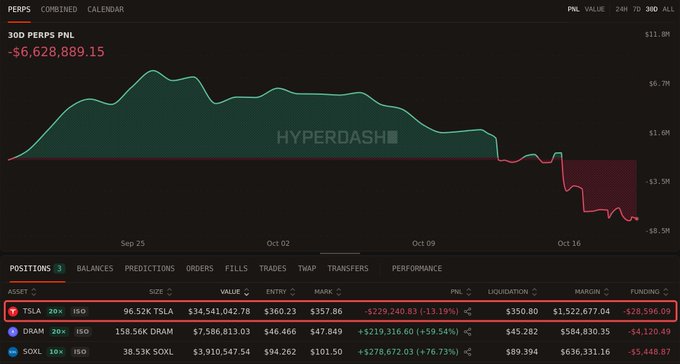Switch to the Combined tab
Viewport: 680px width, 364px height.
point(59,9)
